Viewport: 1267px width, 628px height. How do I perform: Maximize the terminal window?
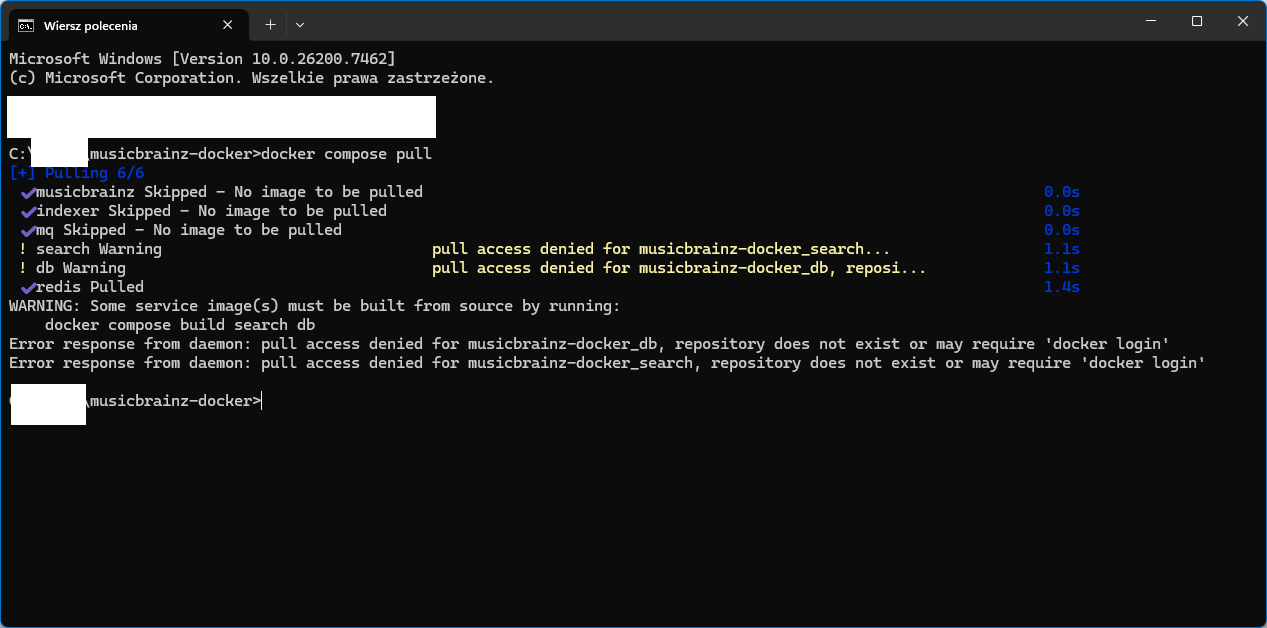pyautogui.click(x=1197, y=21)
